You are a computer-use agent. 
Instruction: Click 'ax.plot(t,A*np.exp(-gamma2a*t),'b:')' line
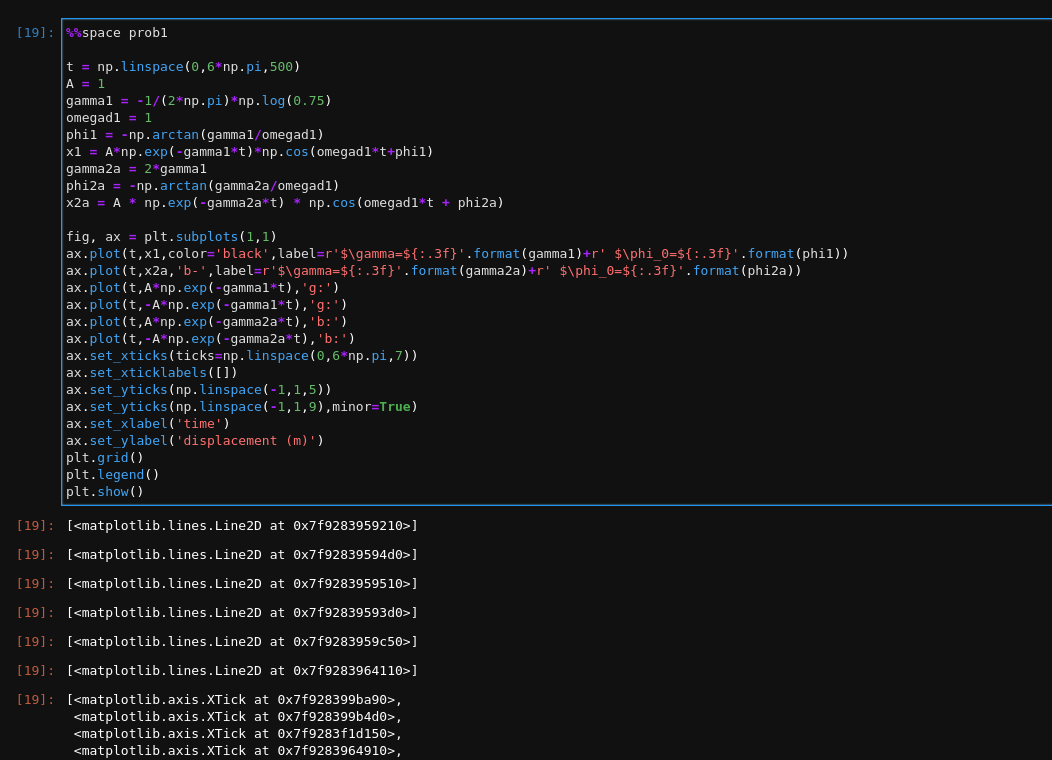point(207,322)
